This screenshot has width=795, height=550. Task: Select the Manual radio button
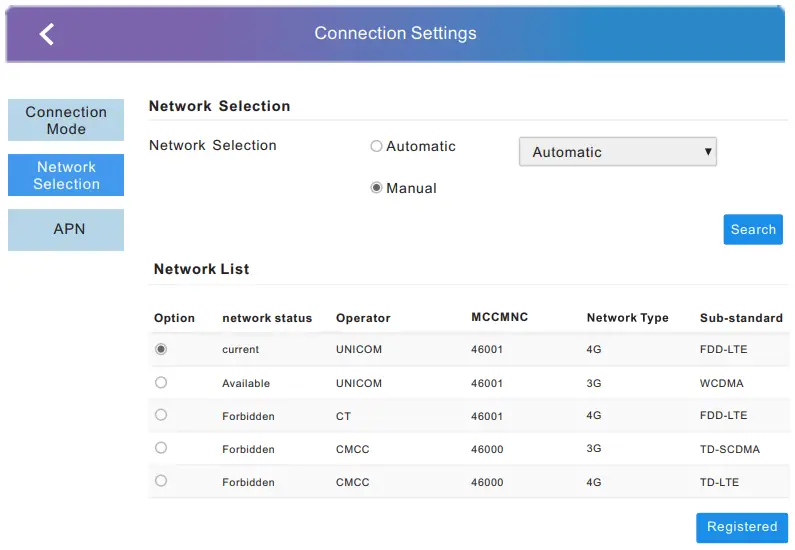pos(376,188)
